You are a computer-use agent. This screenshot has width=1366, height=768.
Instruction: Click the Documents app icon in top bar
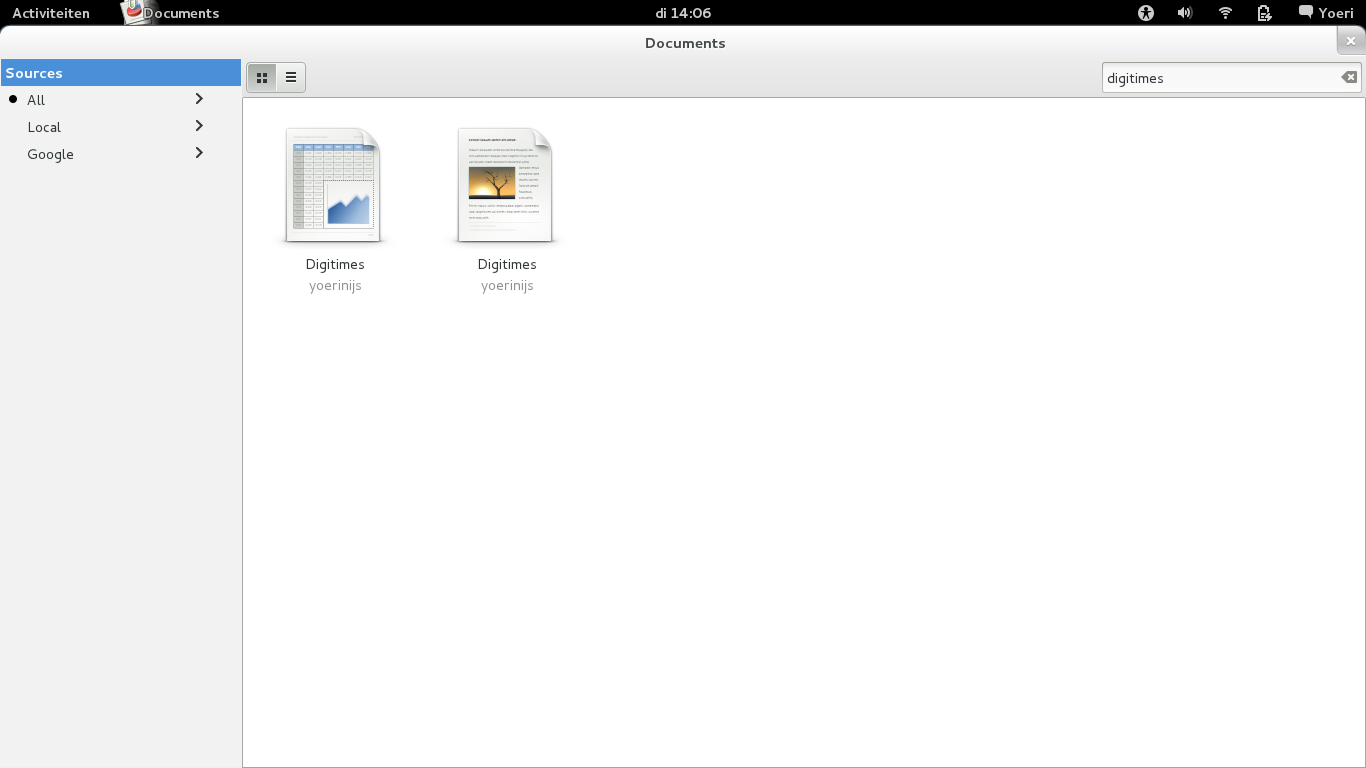pos(132,11)
